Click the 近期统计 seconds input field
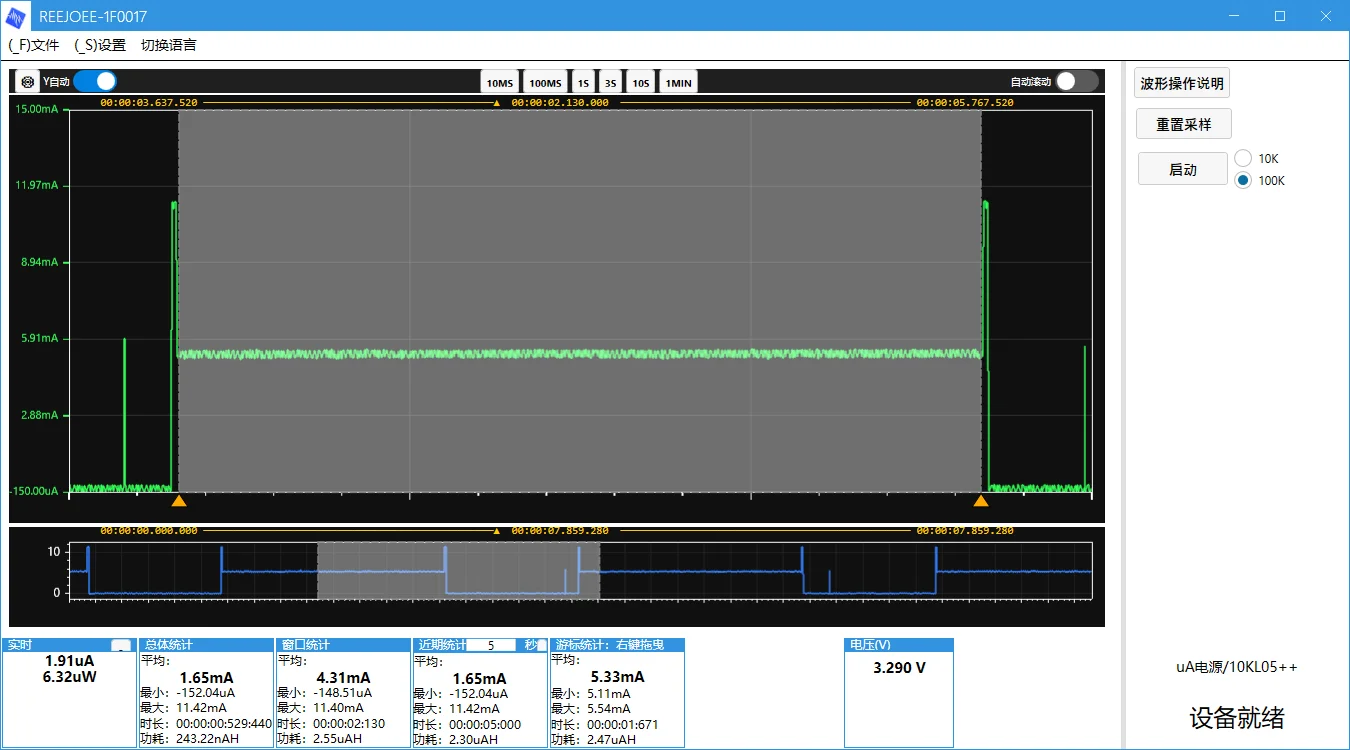Screen dimensions: 1350x750 tap(491, 645)
